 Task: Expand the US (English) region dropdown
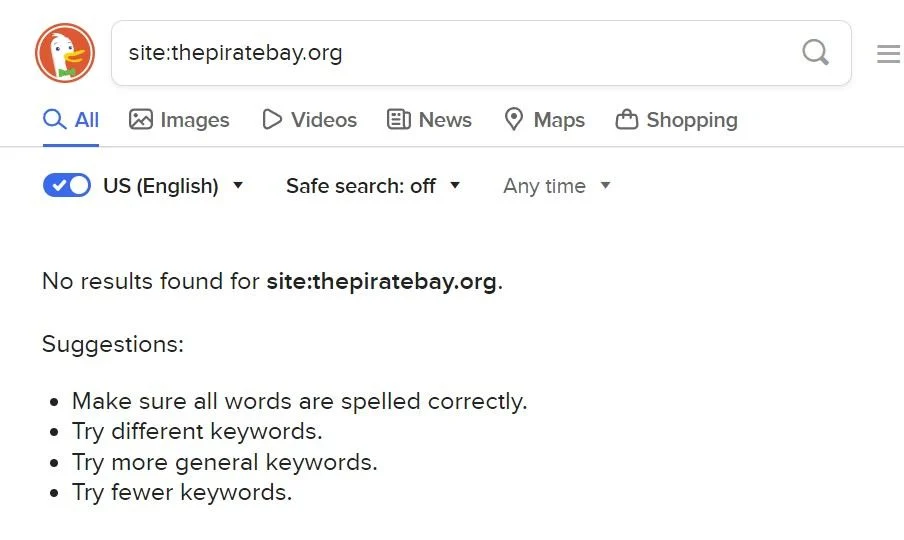[173, 186]
